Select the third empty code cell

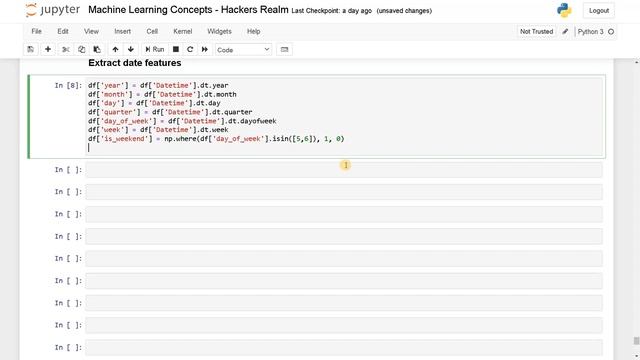point(344,214)
